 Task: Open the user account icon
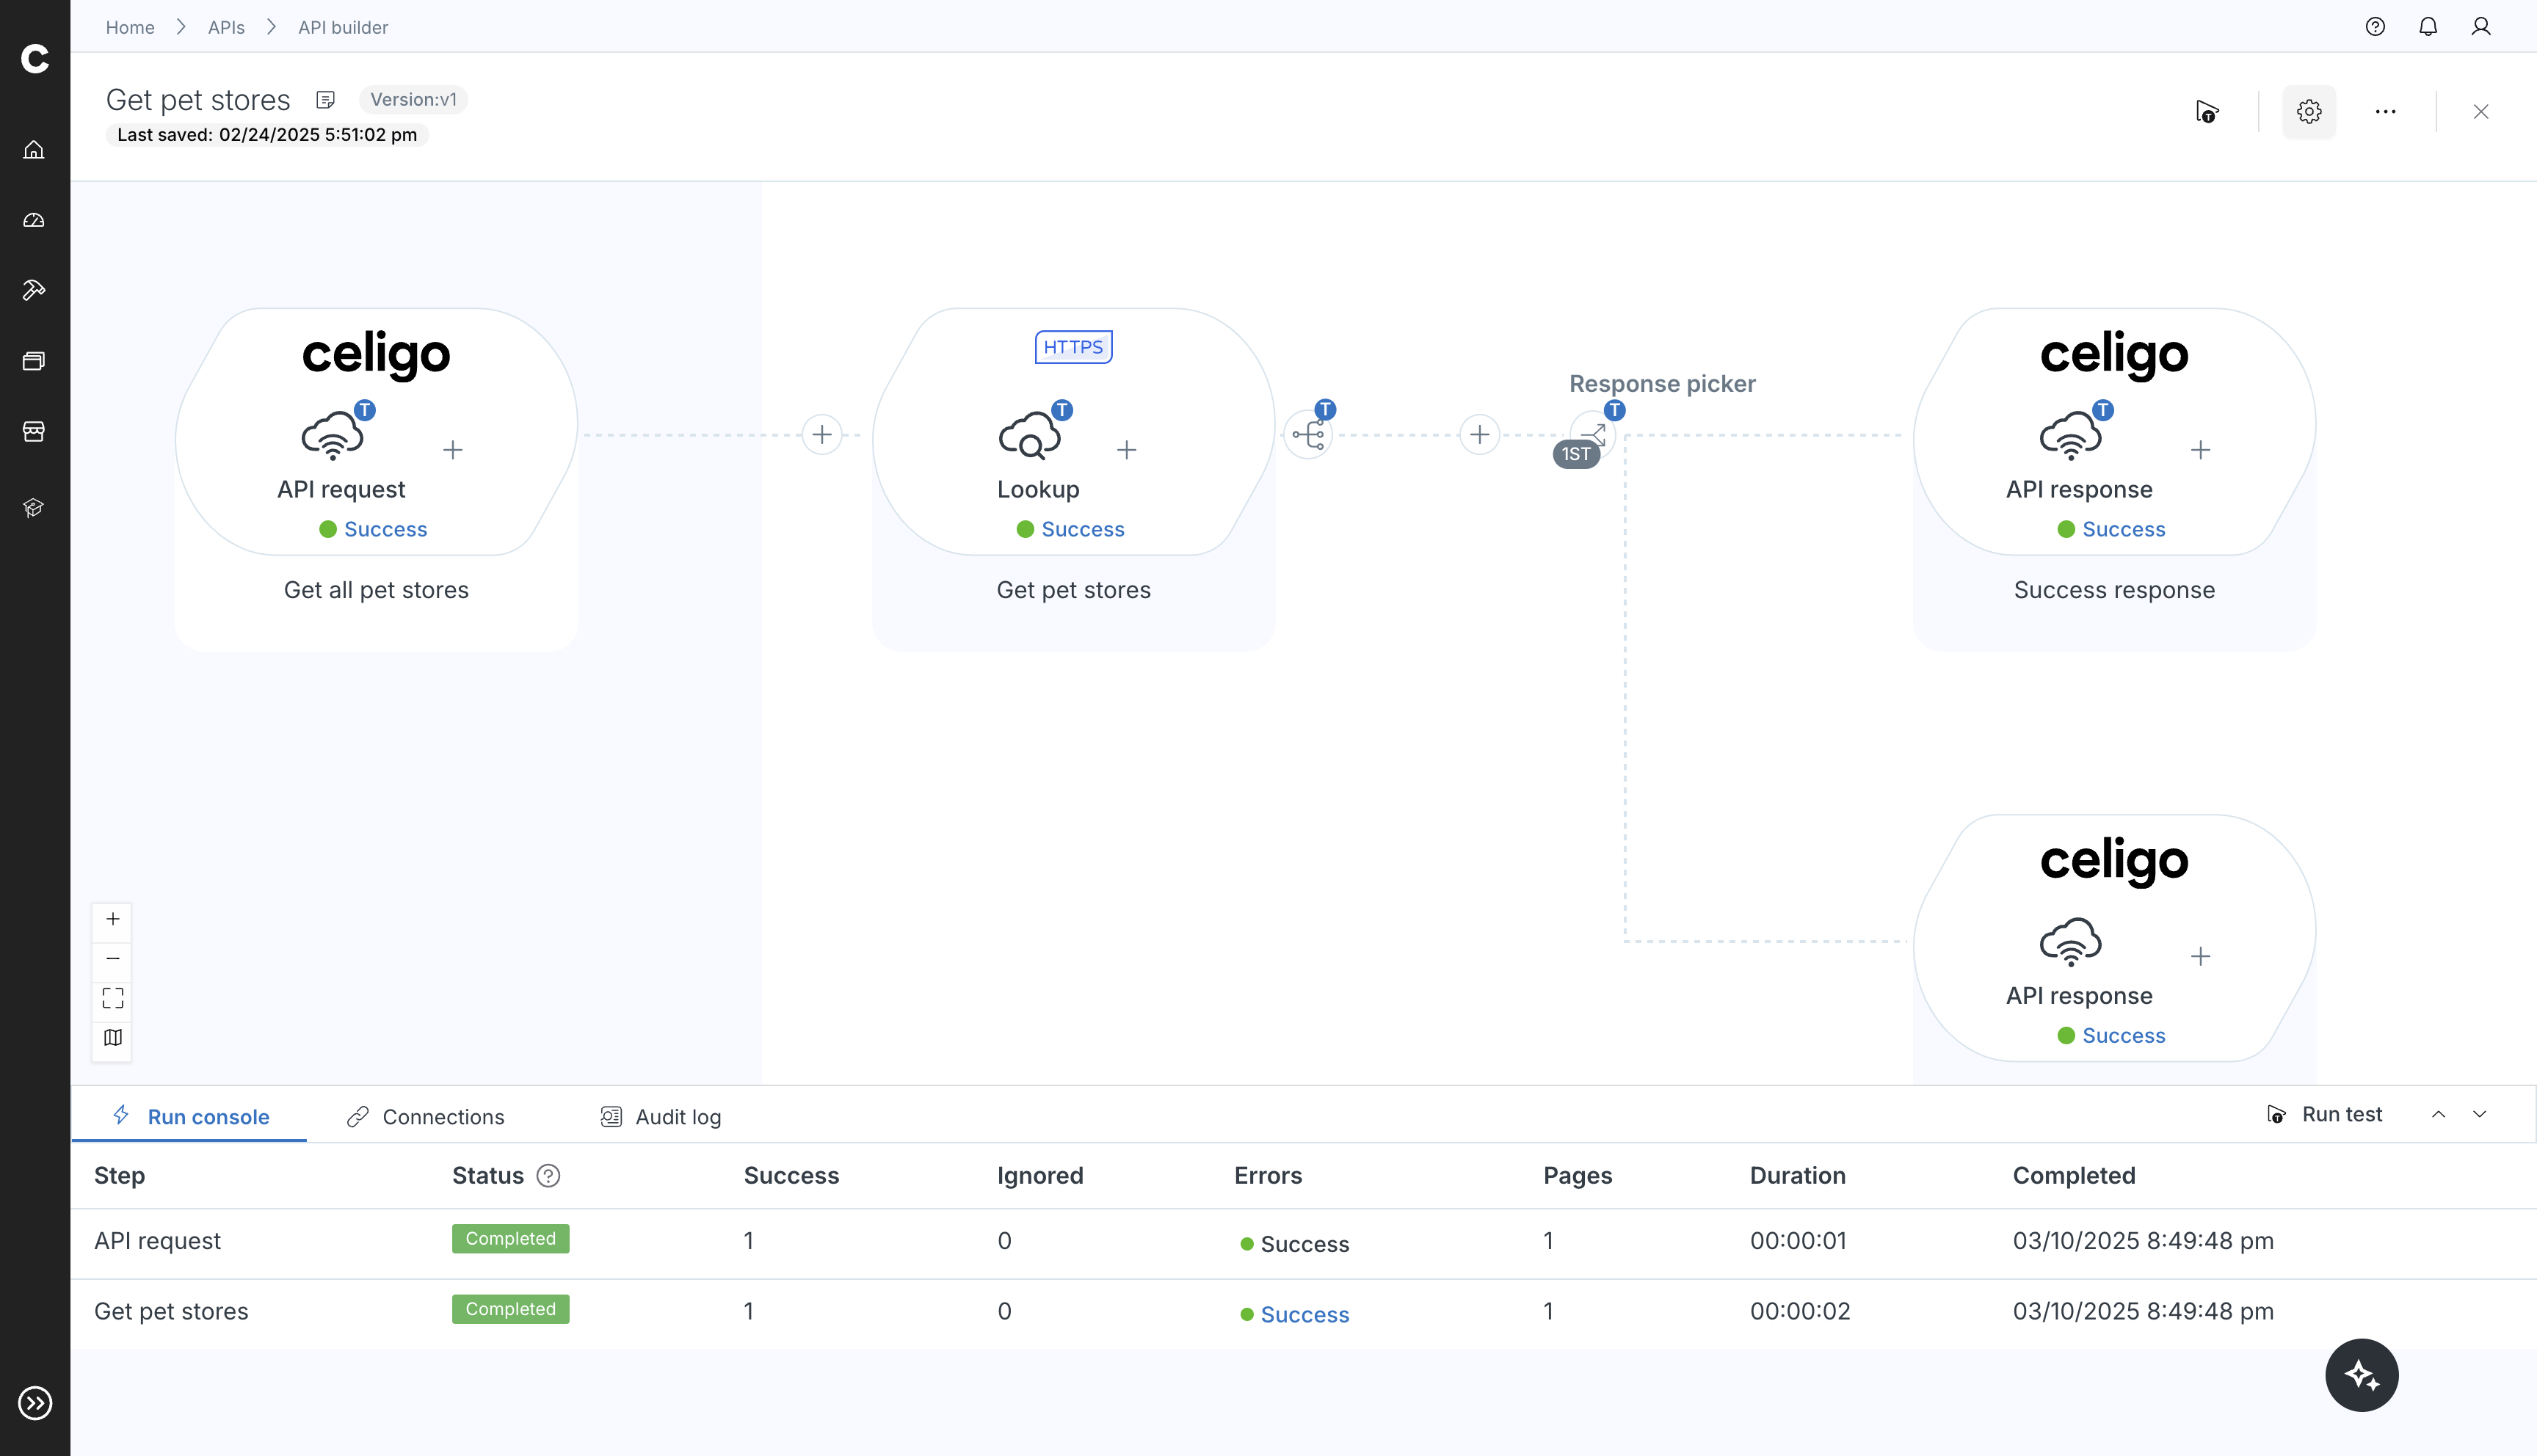click(2481, 27)
